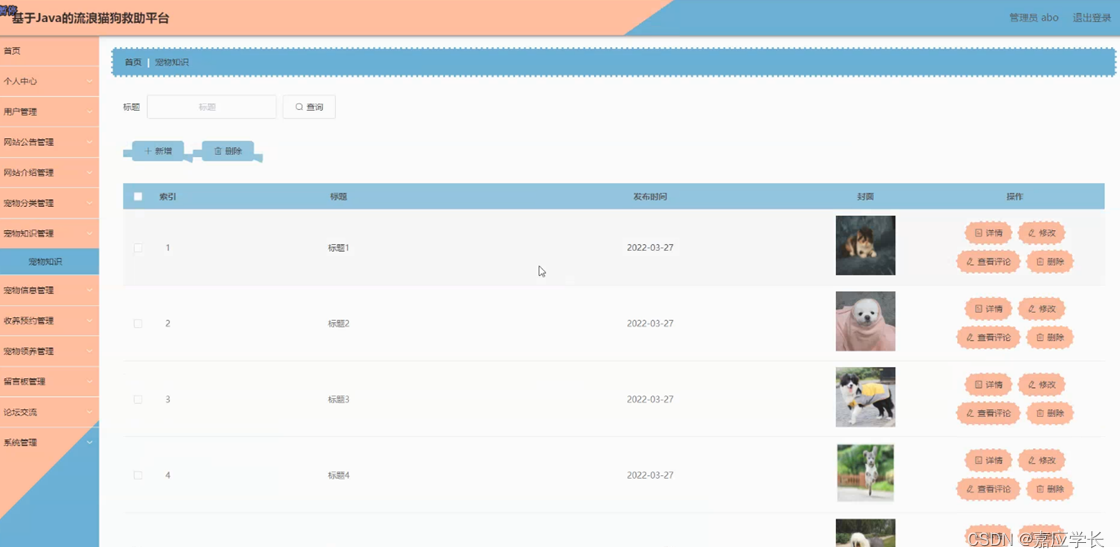
Task: Click 修改 pencil edit for 标题2 row
Action: click(1041, 309)
